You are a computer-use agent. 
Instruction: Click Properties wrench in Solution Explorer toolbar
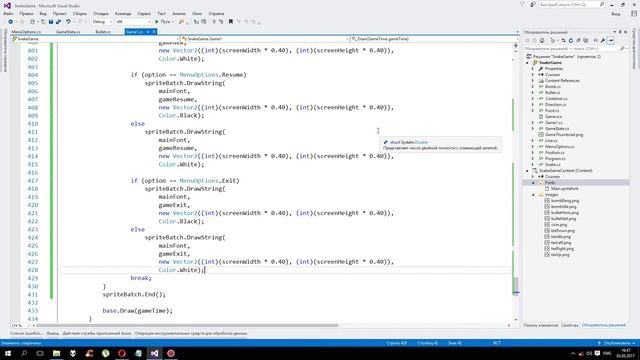tap(603, 40)
